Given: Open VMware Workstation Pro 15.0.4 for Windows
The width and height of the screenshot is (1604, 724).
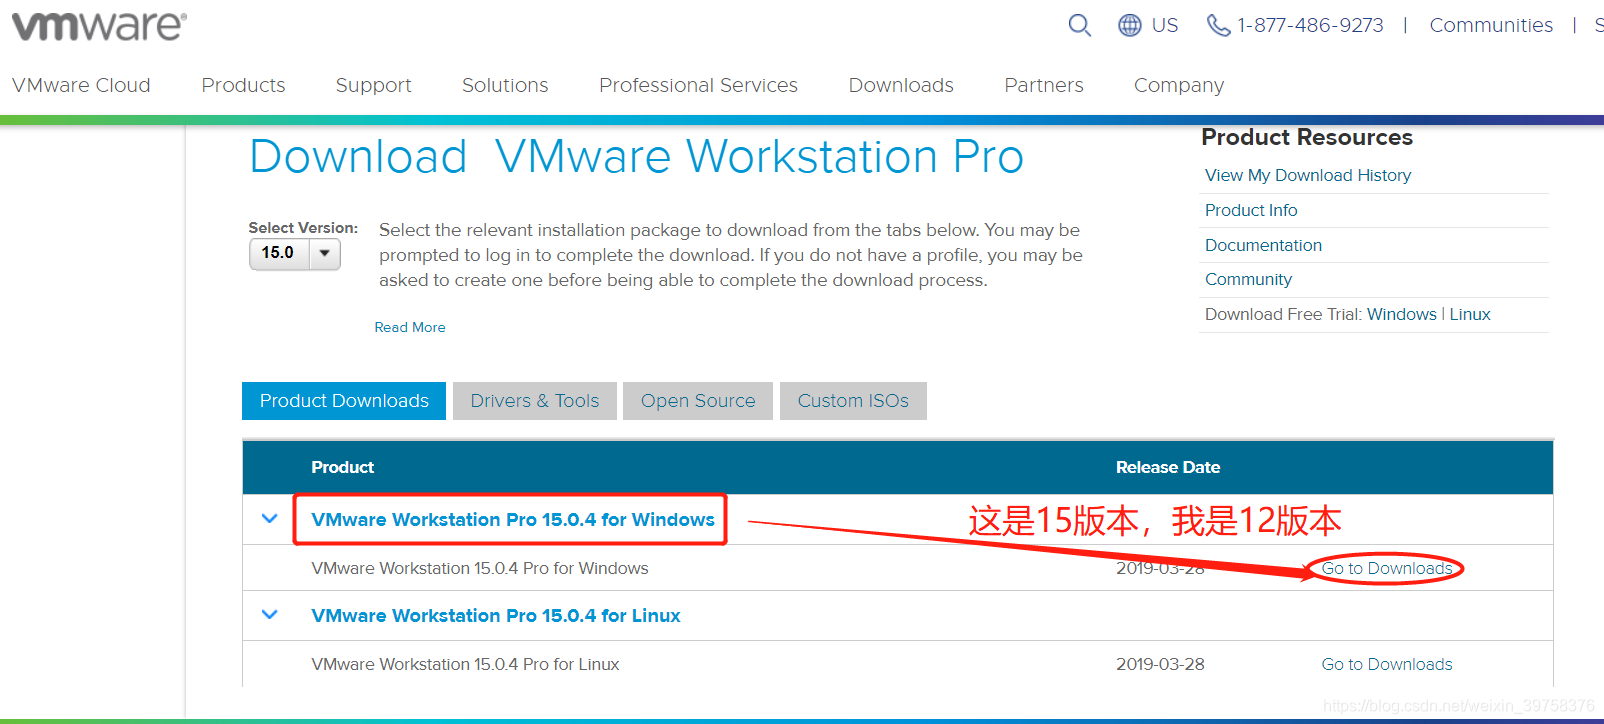Looking at the screenshot, I should tap(513, 519).
